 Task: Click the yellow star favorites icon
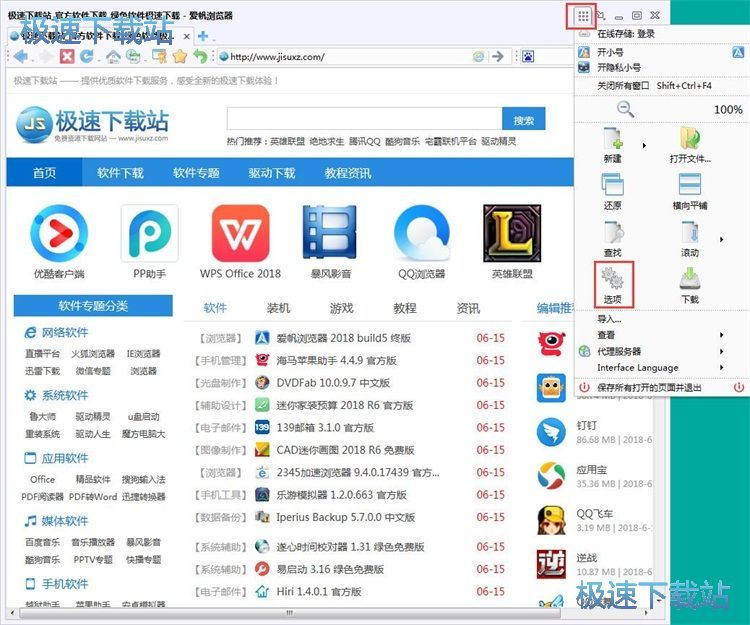(x=180, y=57)
